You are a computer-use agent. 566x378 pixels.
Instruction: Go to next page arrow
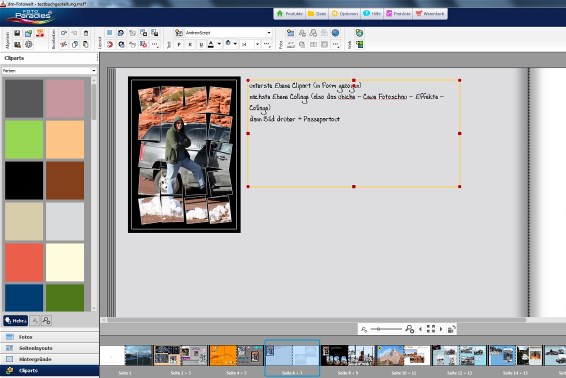click(x=441, y=329)
